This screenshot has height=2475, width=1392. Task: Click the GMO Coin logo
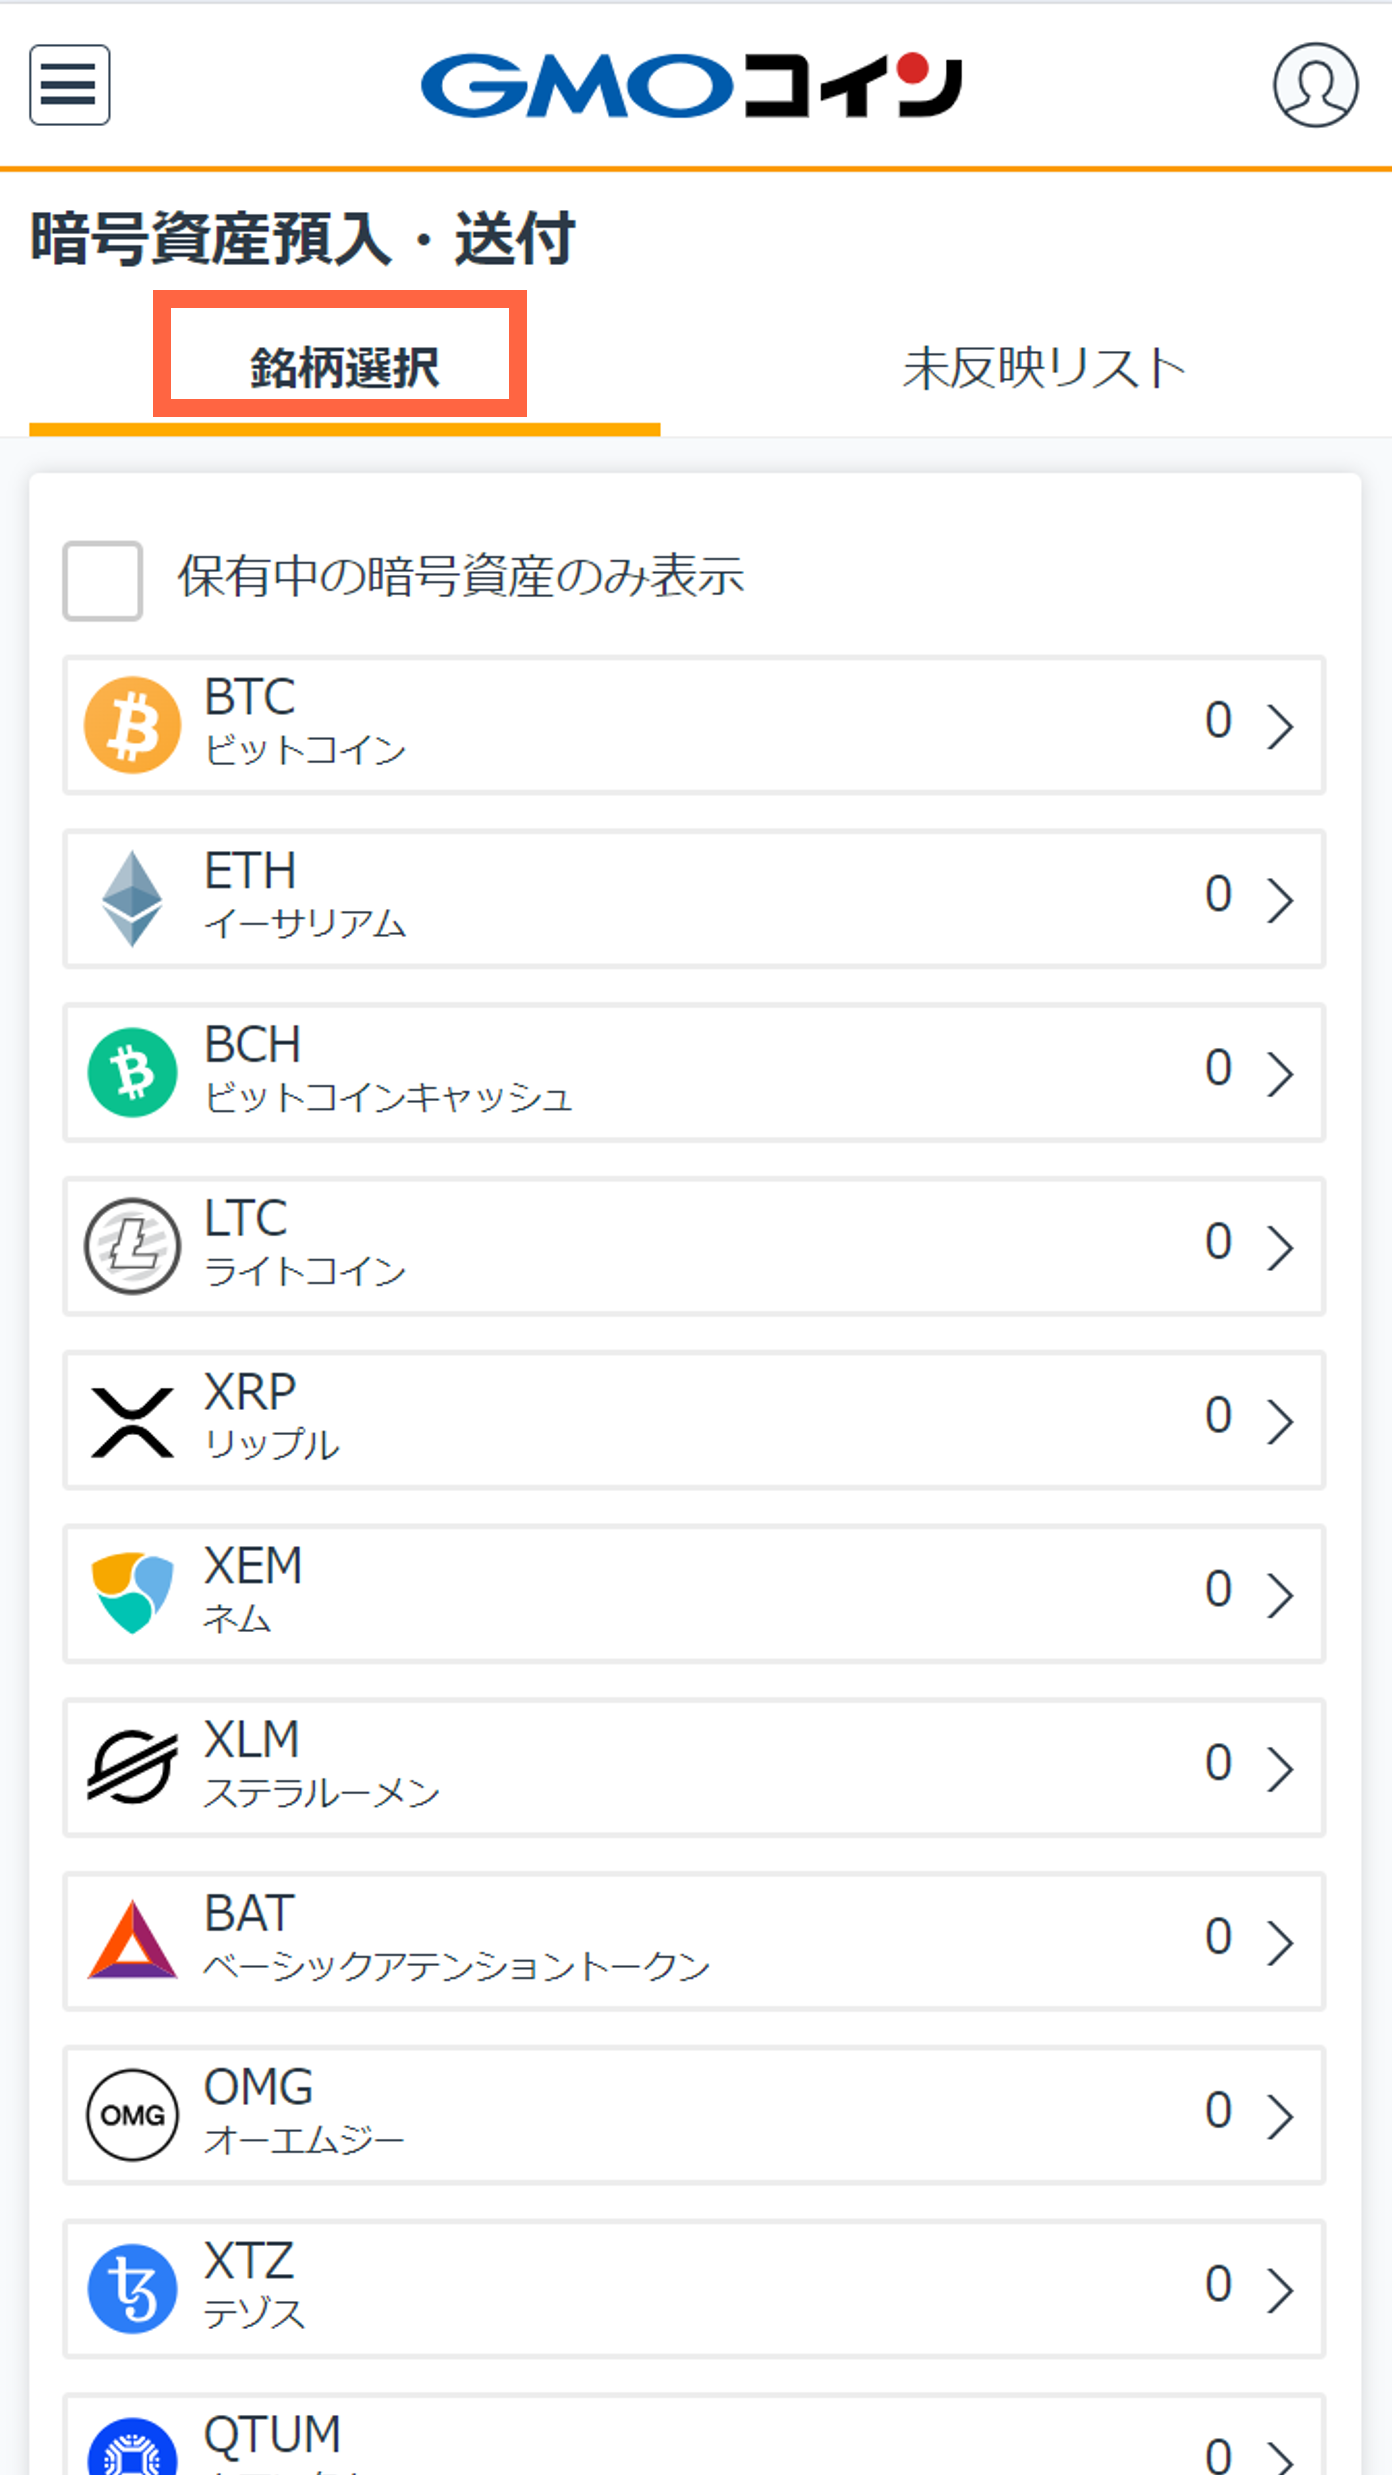pos(691,85)
